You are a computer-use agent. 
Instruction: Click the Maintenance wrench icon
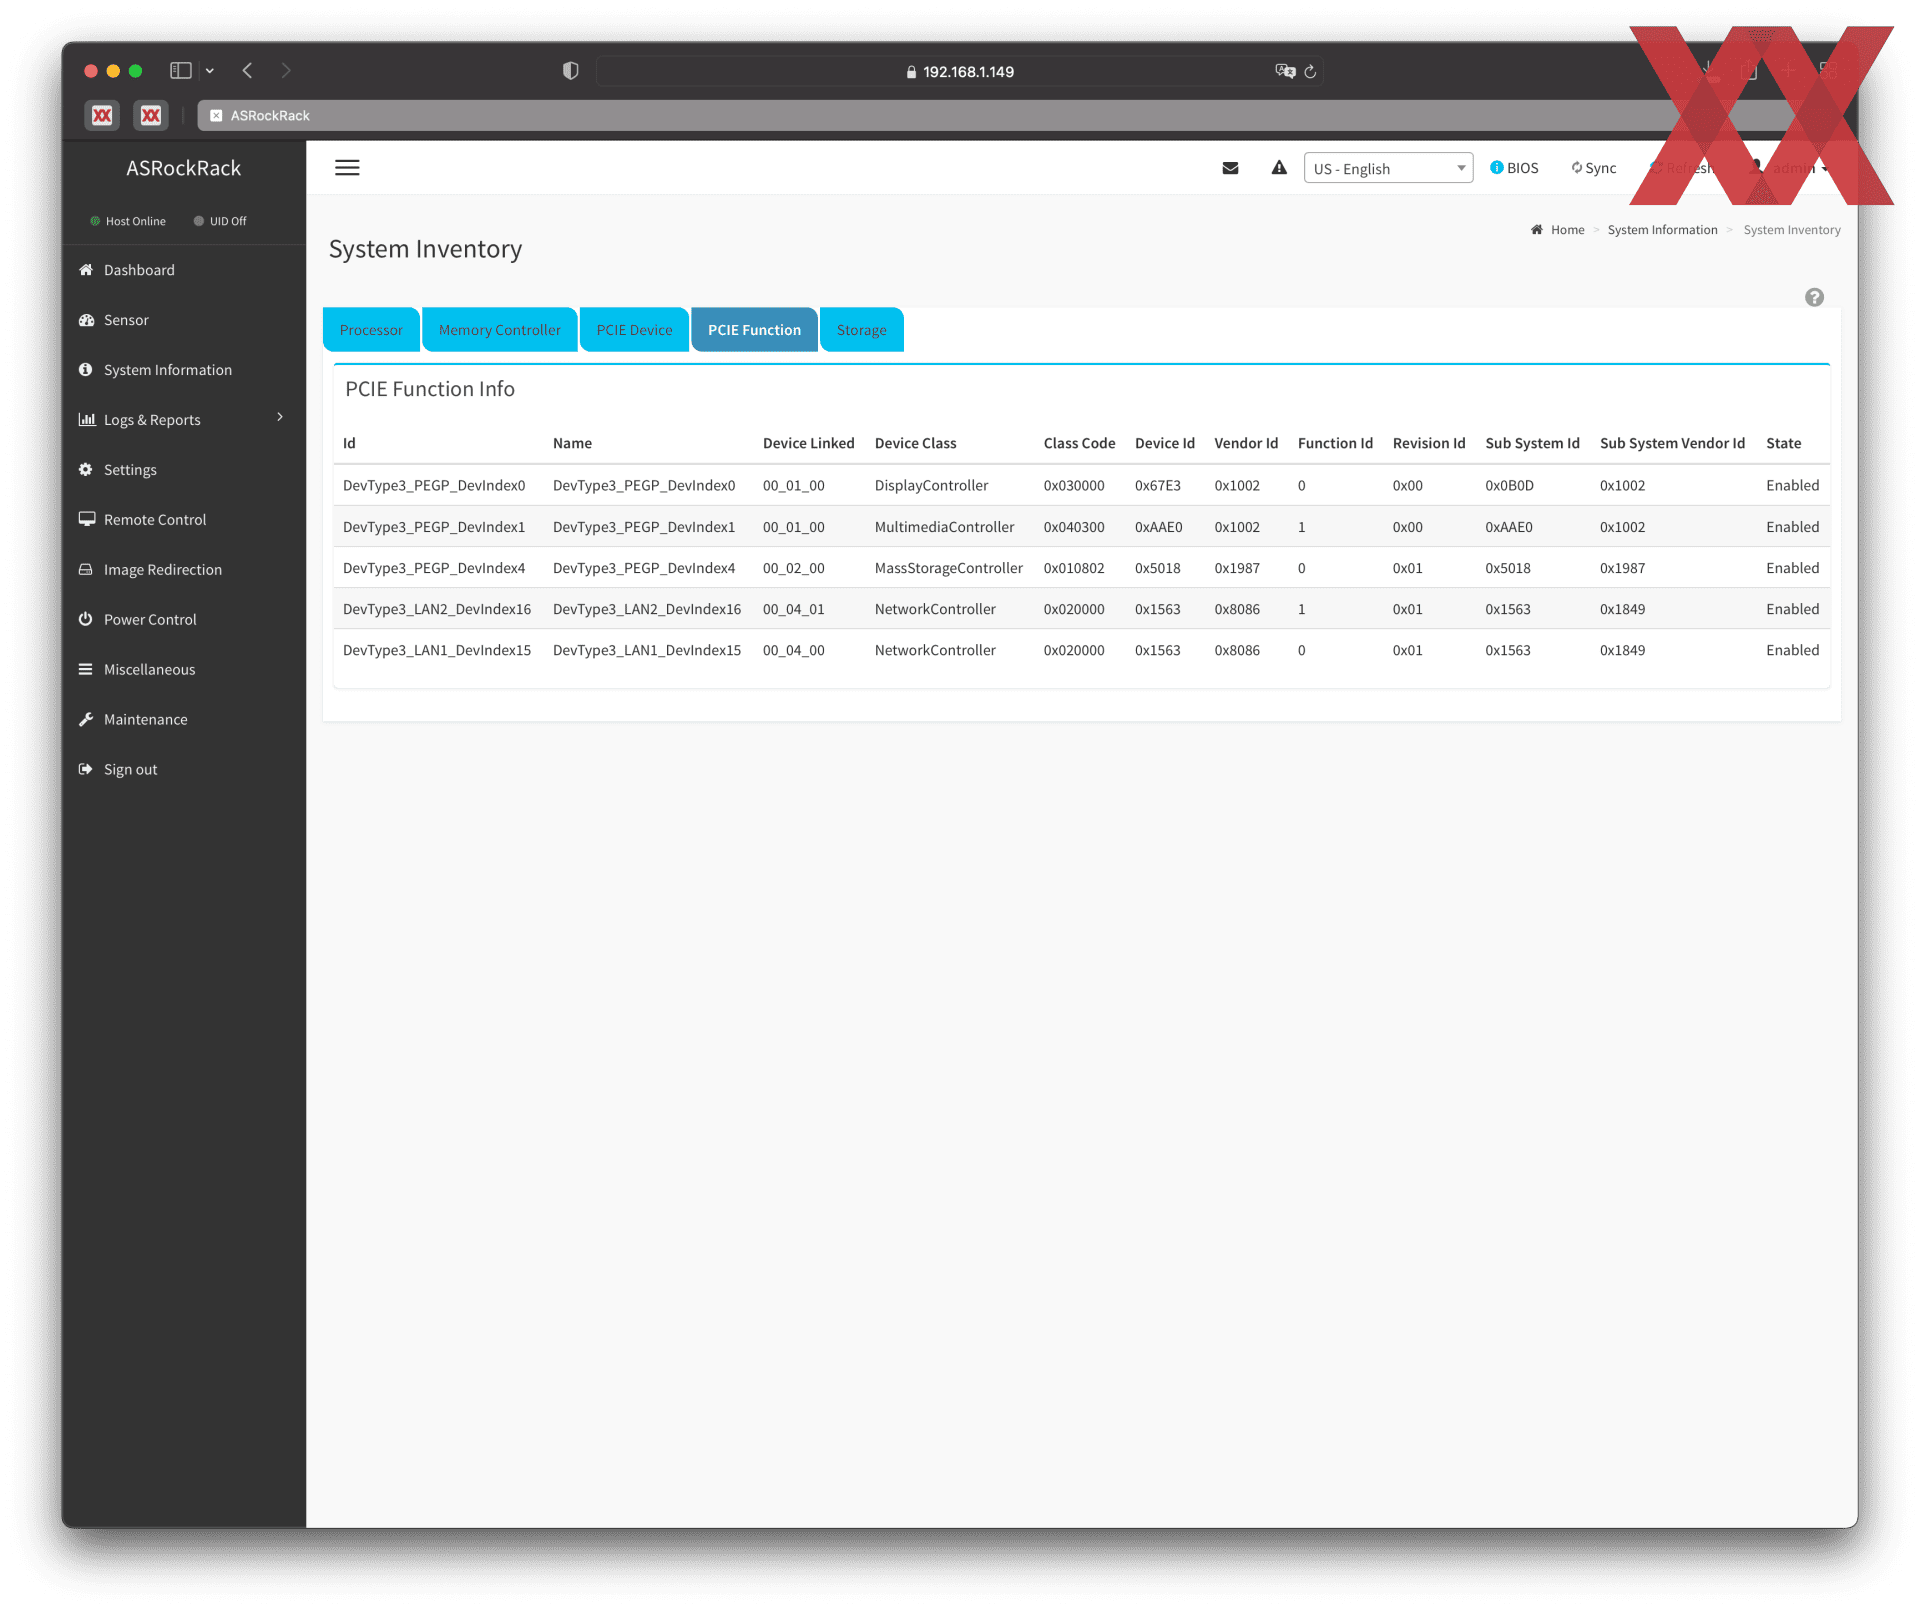tap(86, 719)
